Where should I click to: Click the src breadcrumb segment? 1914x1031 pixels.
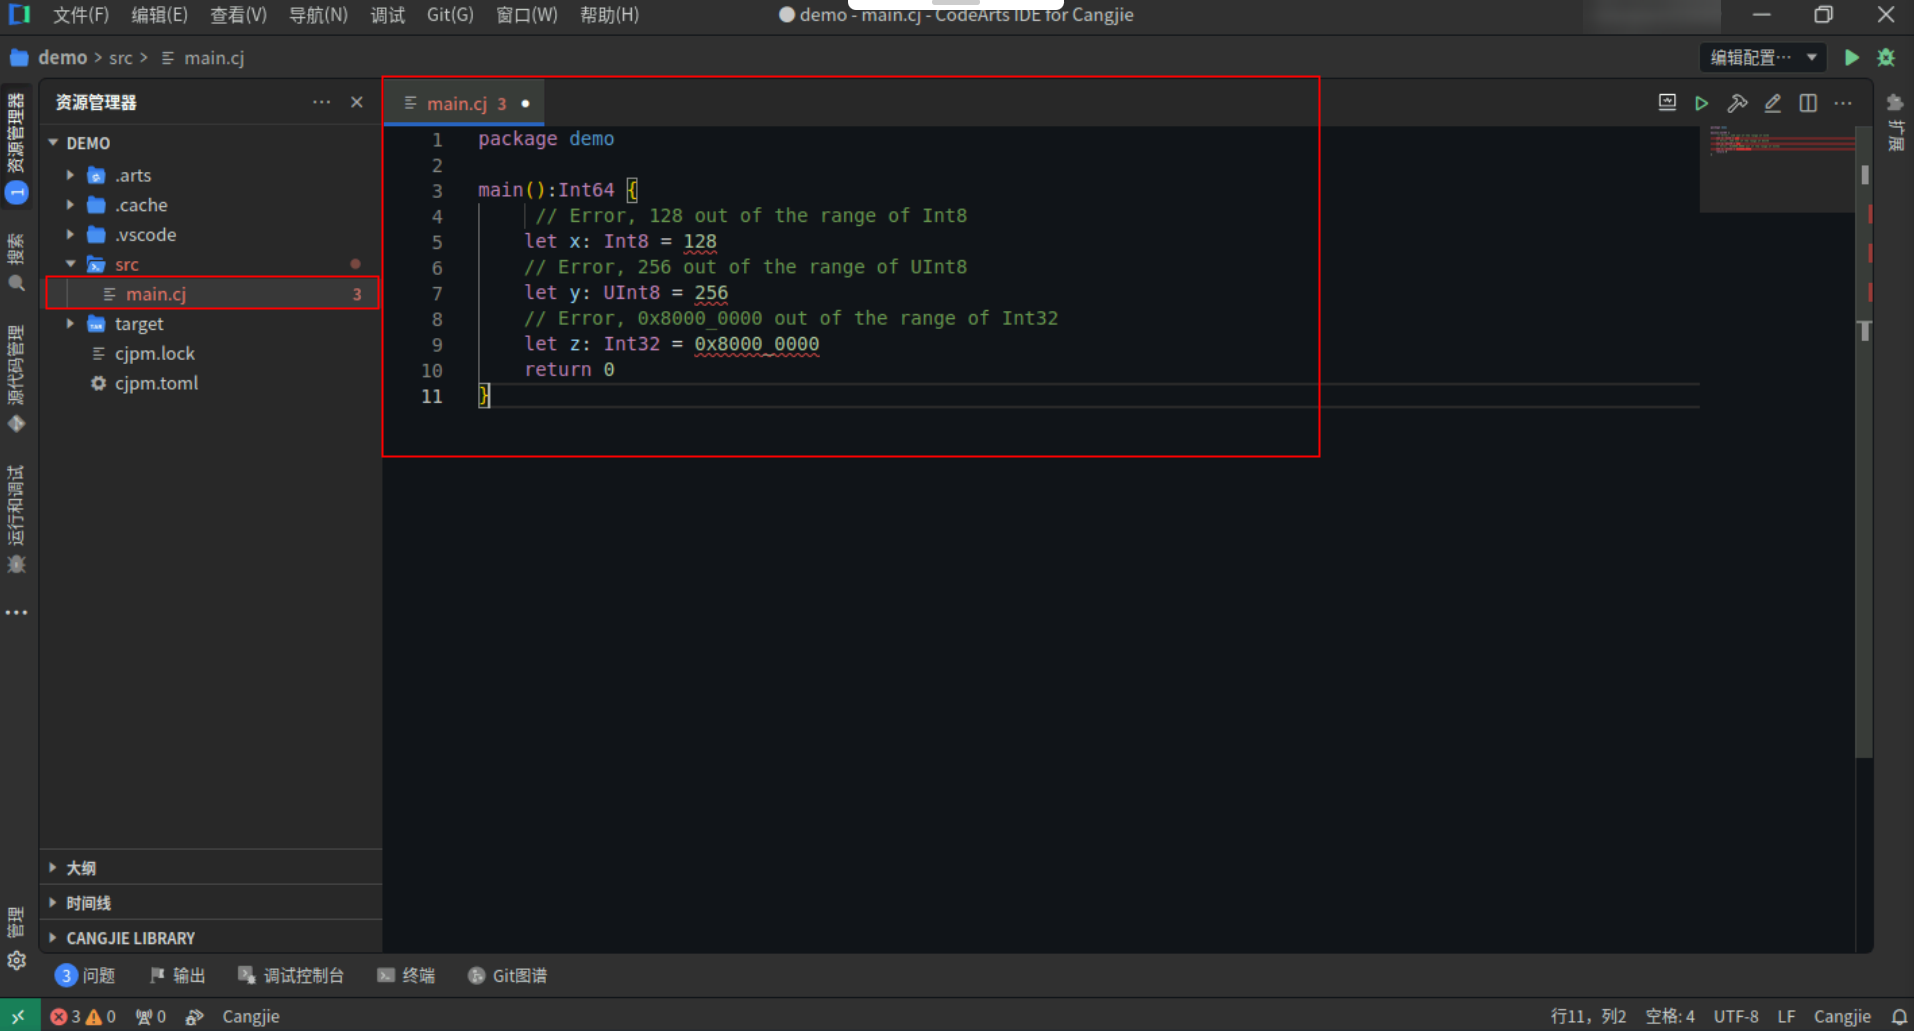[120, 58]
